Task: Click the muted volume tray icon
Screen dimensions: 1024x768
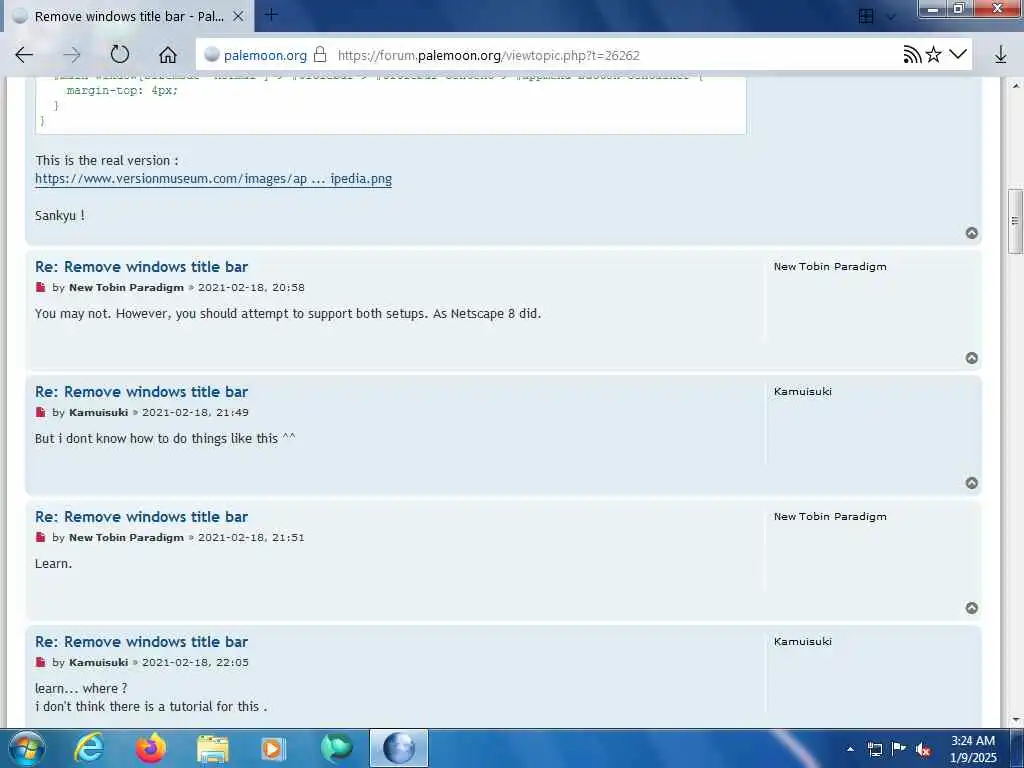Action: [923, 749]
